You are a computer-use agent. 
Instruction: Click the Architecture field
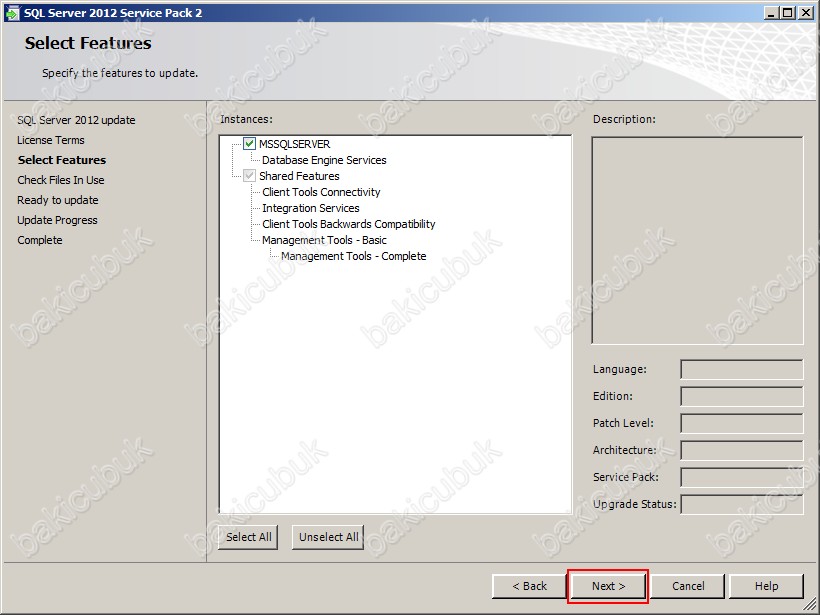pos(742,450)
